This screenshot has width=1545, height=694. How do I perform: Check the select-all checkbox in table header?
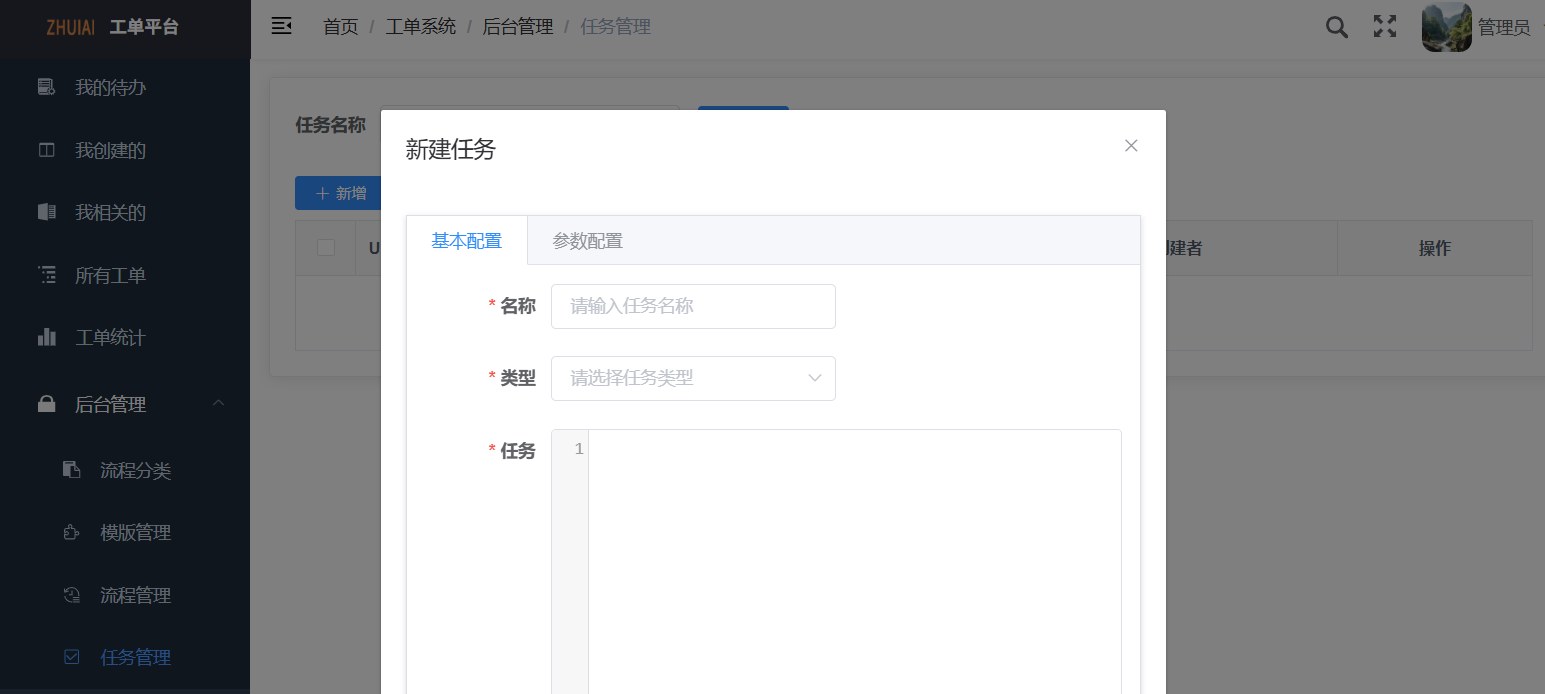pos(324,247)
